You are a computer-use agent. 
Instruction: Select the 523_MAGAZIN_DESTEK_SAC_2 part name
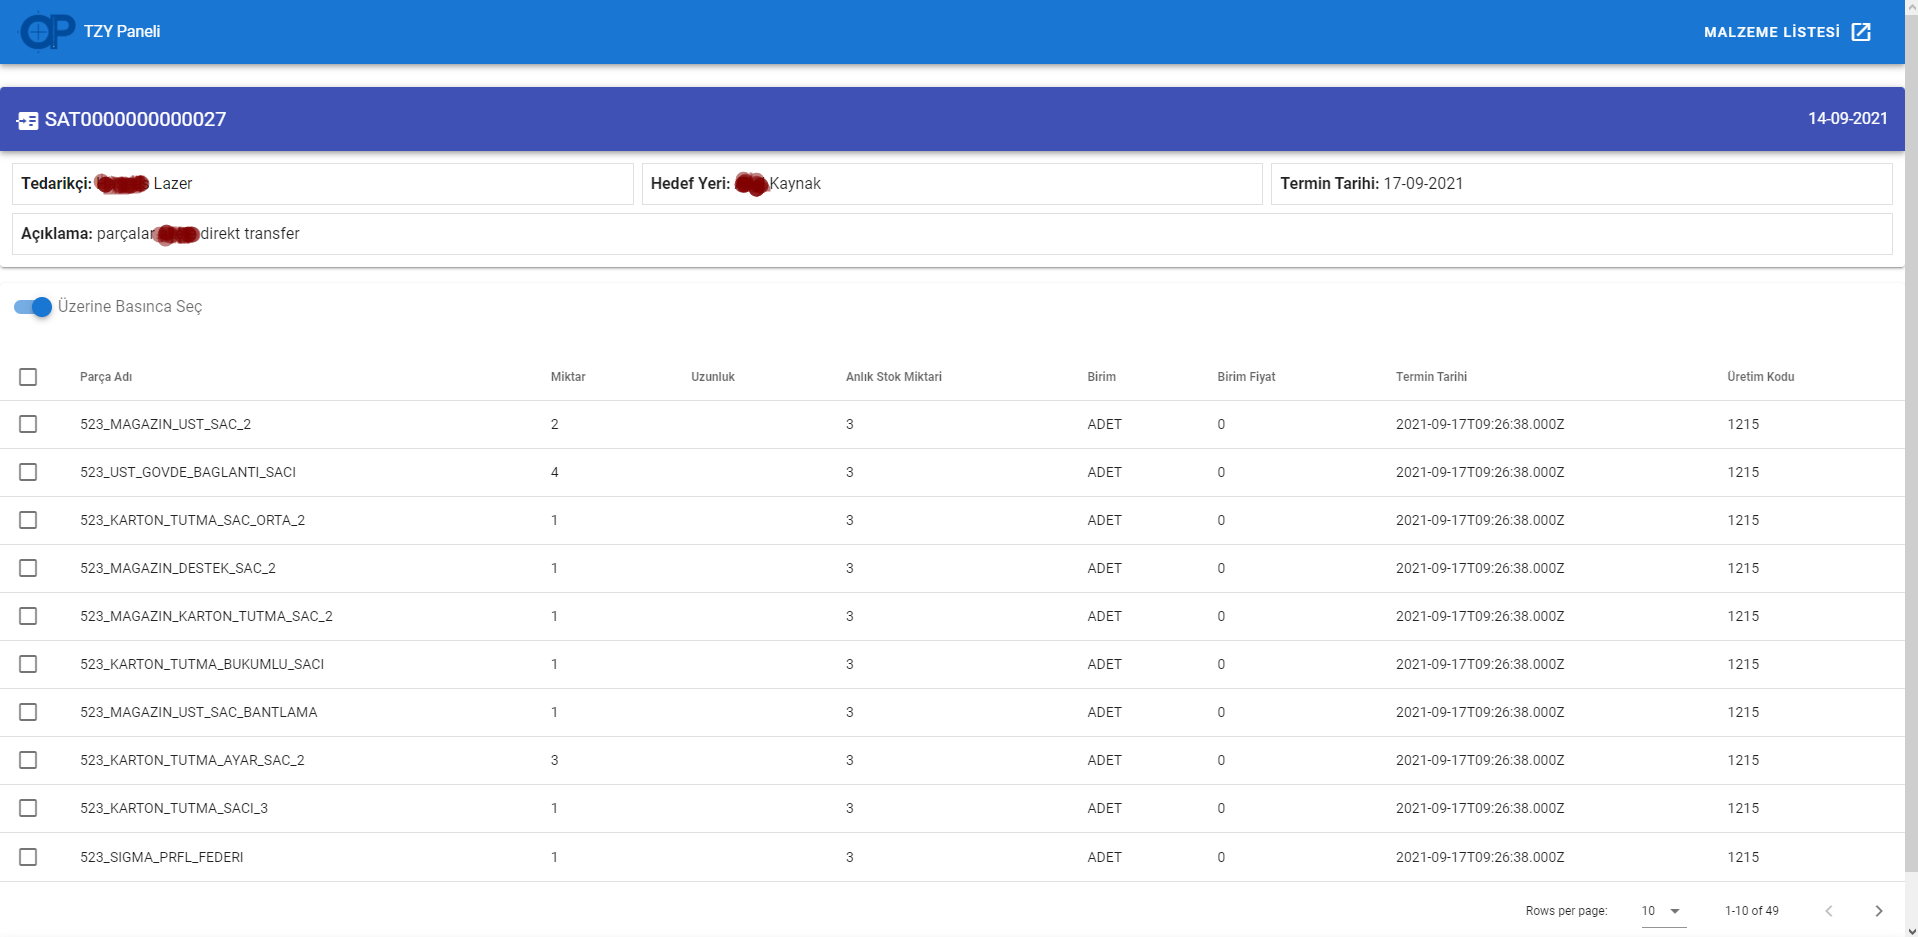tap(177, 568)
